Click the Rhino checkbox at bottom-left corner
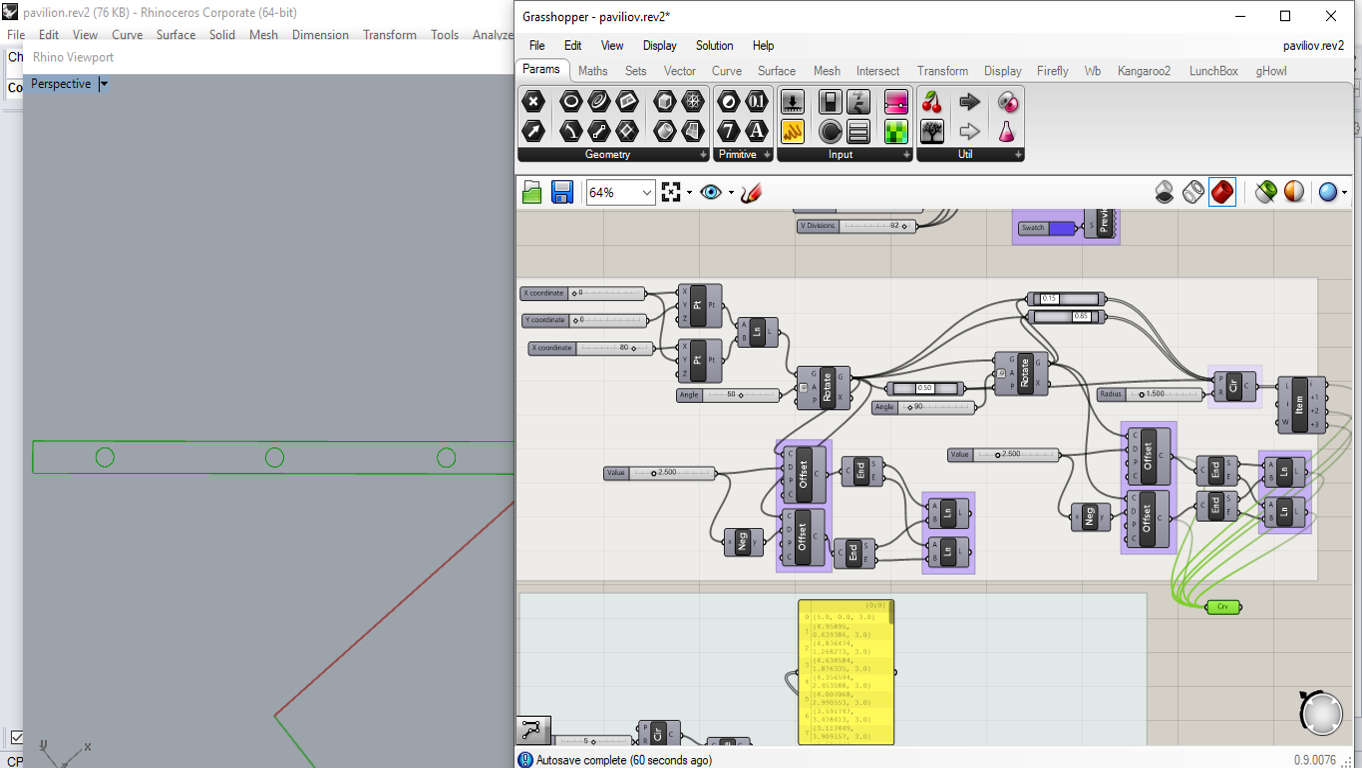Screen dimensions: 1362x768 (x=16, y=738)
